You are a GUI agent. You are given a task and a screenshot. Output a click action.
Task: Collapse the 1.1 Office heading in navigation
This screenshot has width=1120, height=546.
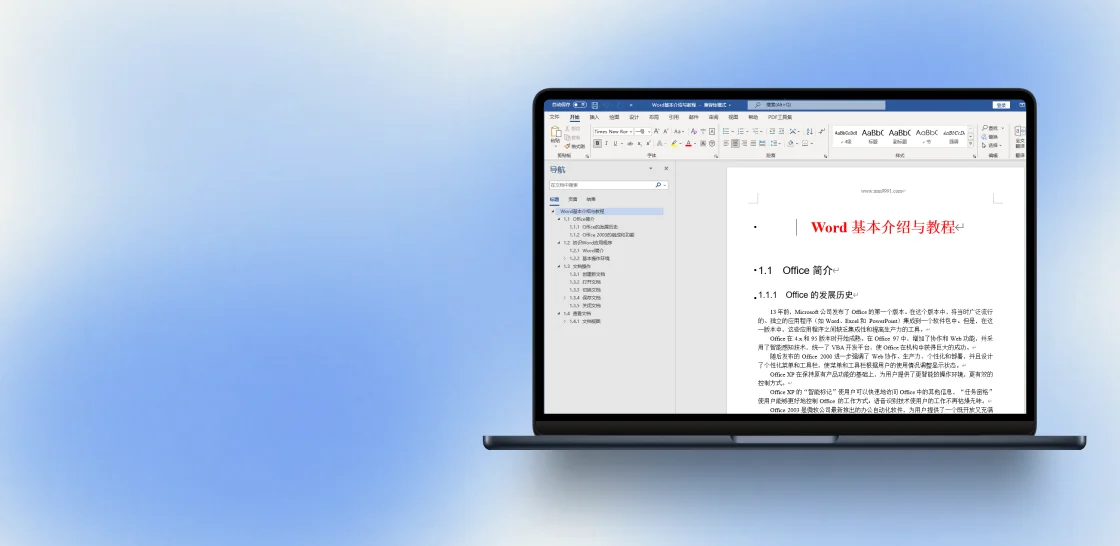[559, 219]
